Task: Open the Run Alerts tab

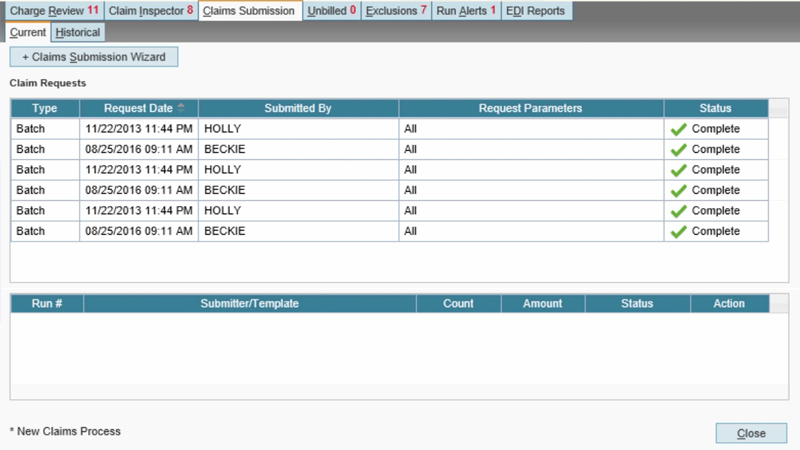Action: pyautogui.click(x=466, y=11)
